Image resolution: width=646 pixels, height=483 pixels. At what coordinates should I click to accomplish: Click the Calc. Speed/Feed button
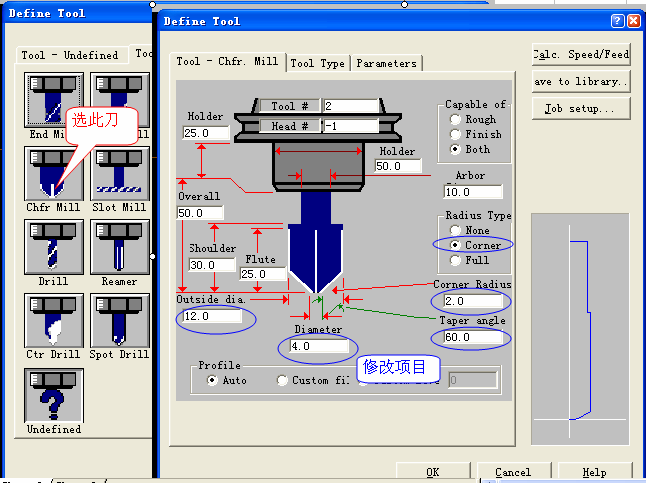click(x=581, y=54)
